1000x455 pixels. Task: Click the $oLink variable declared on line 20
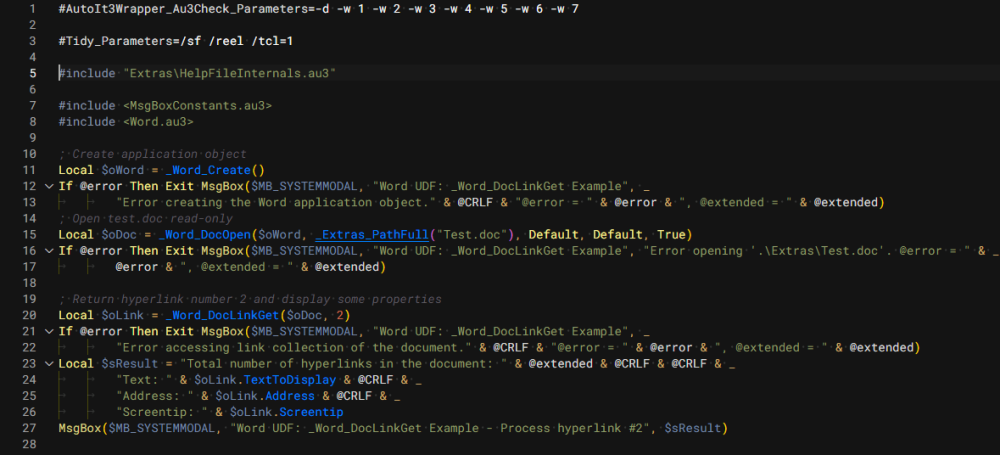pos(122,315)
